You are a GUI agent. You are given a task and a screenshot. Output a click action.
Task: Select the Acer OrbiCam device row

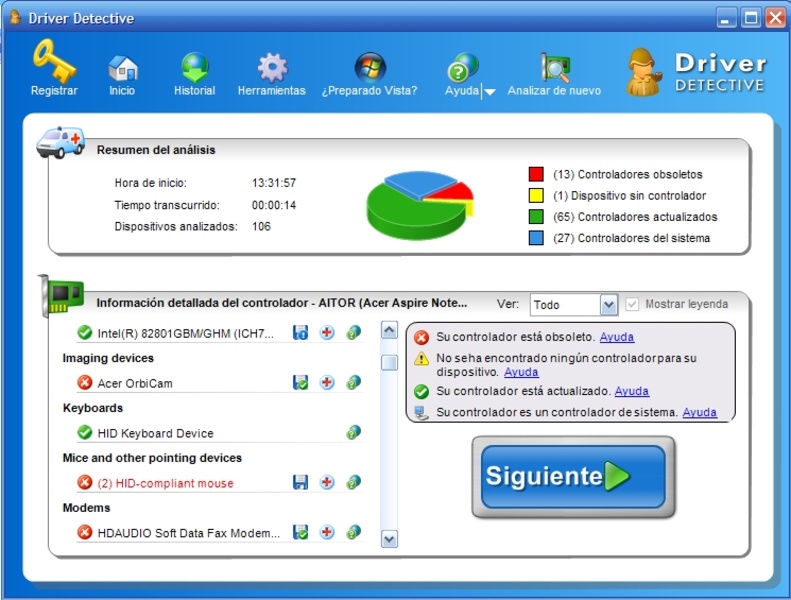(219, 383)
